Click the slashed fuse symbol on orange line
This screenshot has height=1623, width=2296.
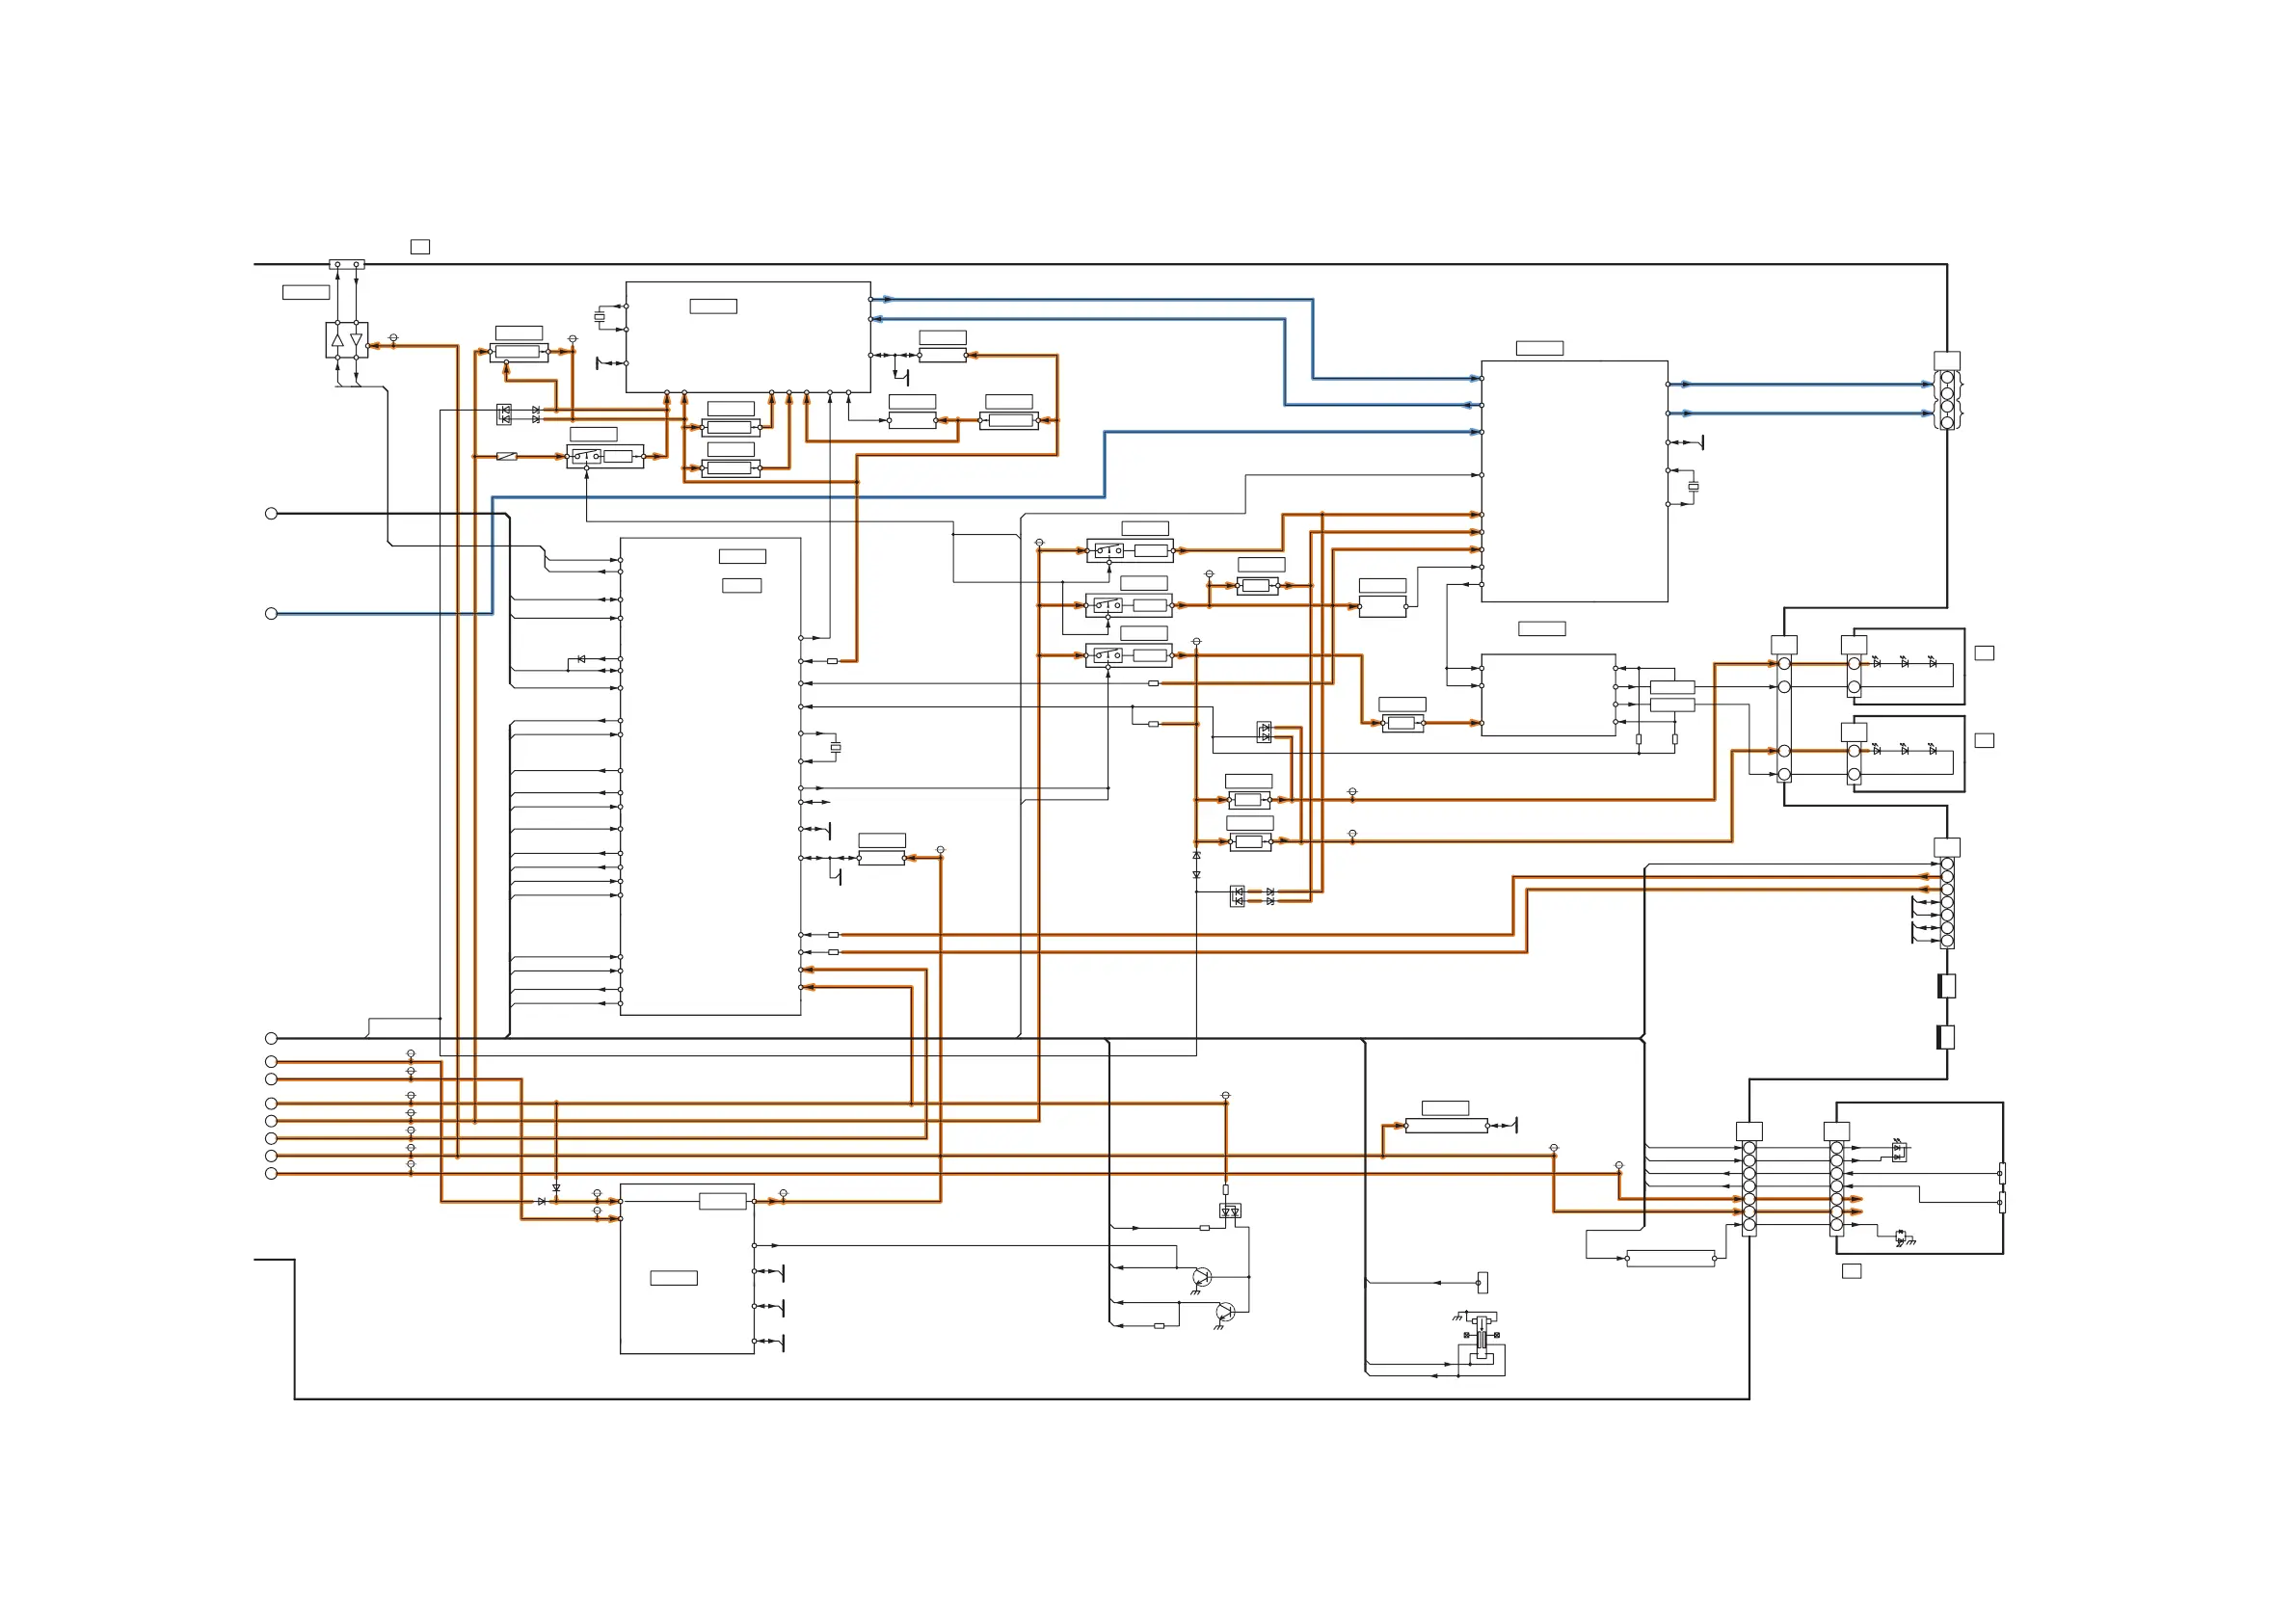click(507, 456)
